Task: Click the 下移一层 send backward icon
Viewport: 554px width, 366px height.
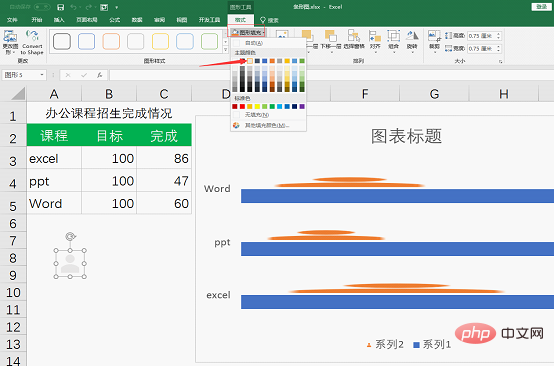Action: pyautogui.click(x=331, y=41)
